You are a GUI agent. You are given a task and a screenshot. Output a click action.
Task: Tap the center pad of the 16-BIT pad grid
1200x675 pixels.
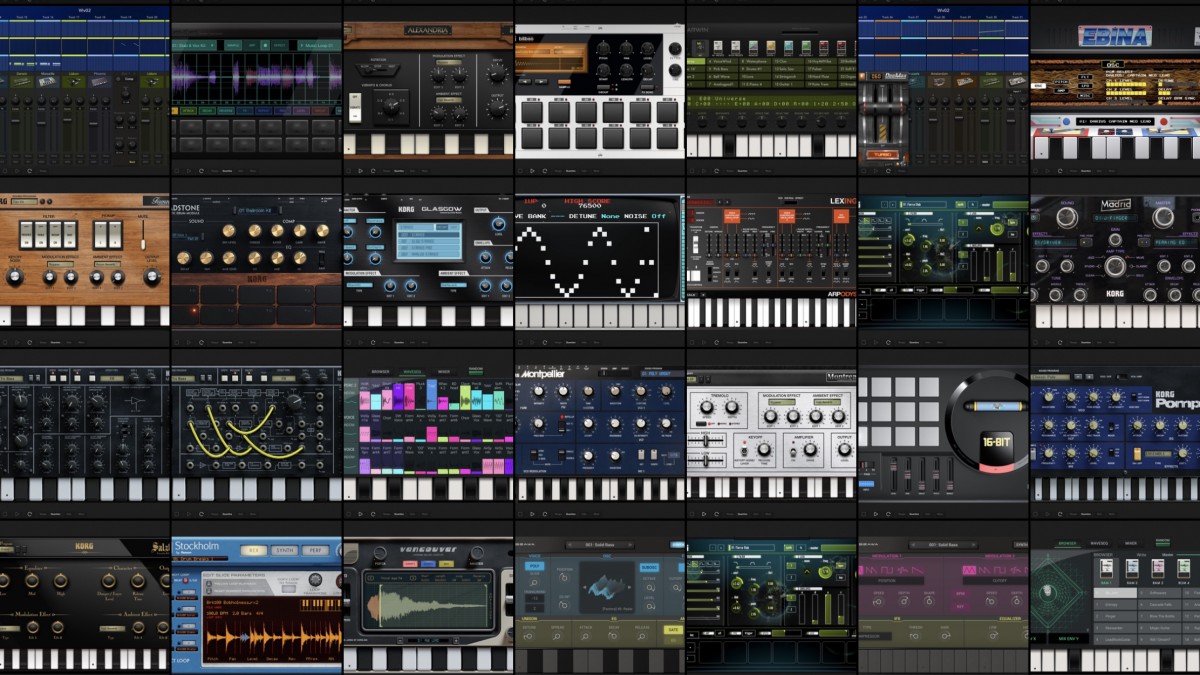coord(904,410)
